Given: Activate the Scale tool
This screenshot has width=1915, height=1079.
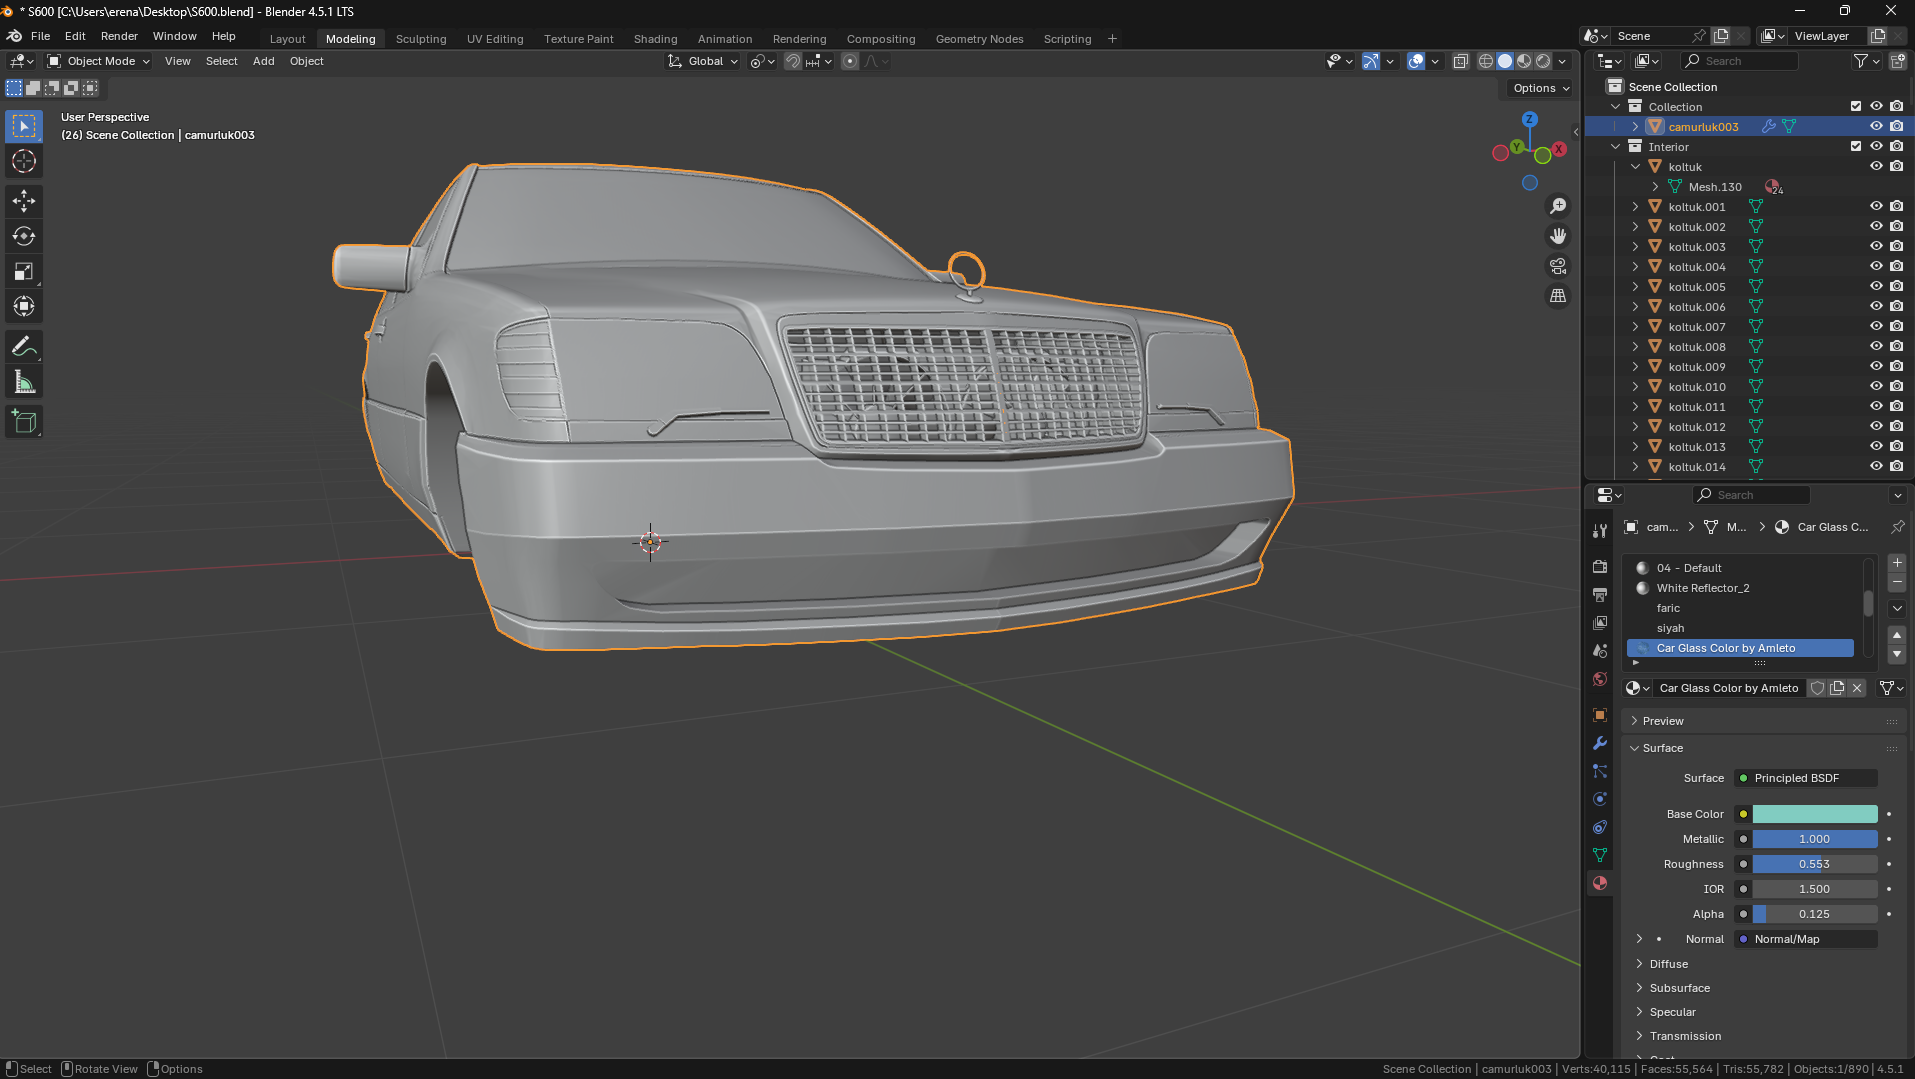Looking at the screenshot, I should coord(24,272).
